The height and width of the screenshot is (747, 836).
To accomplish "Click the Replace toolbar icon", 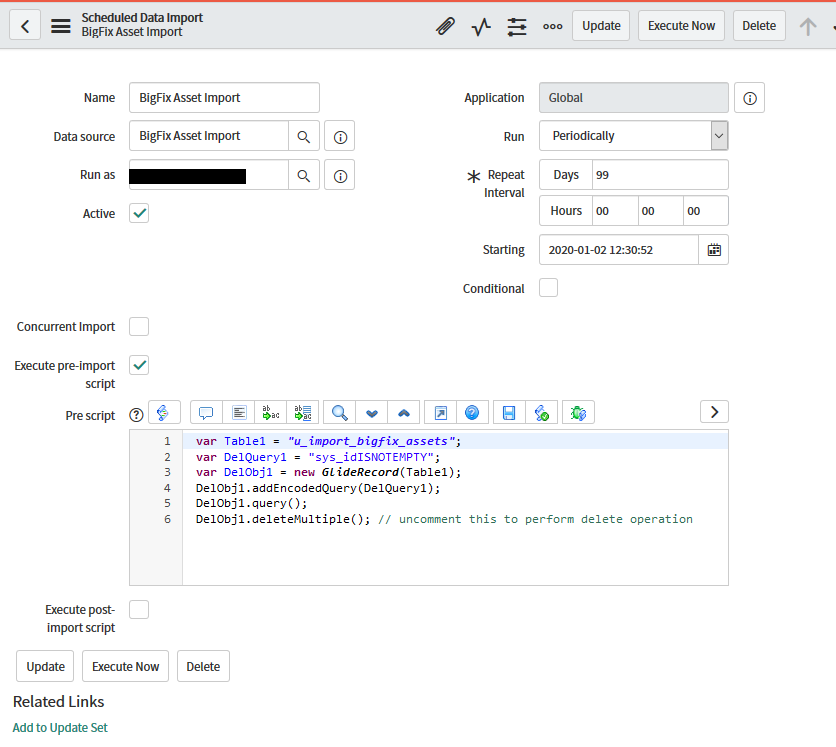I will 271,413.
